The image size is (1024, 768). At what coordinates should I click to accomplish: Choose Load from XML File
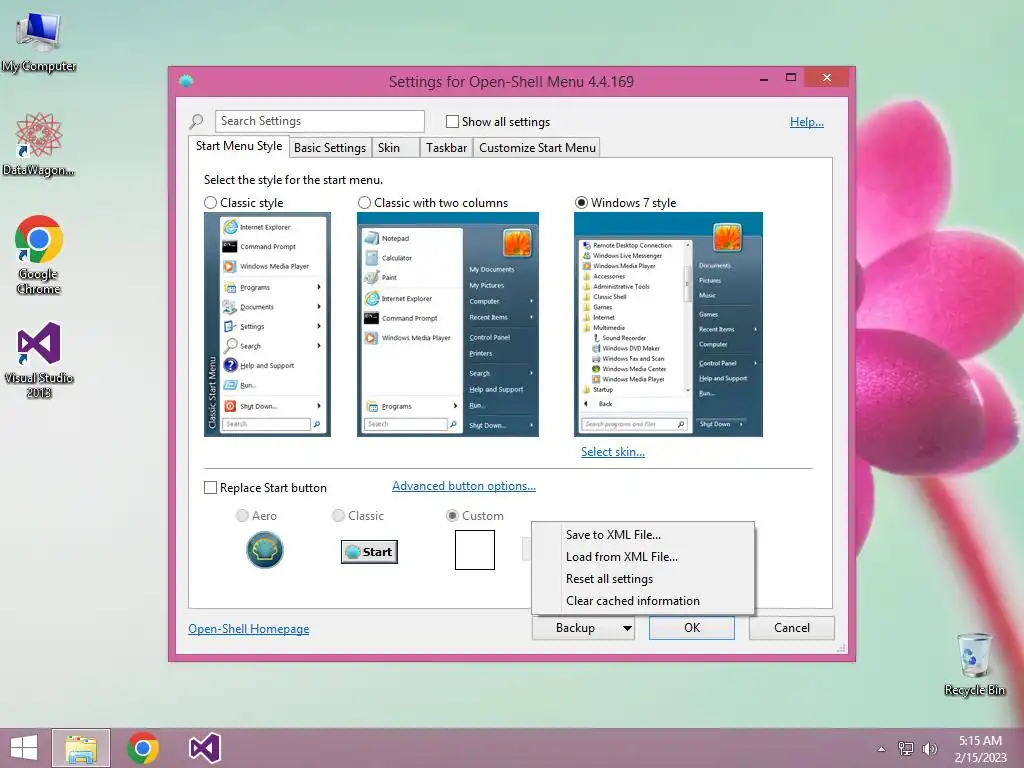coord(643,557)
